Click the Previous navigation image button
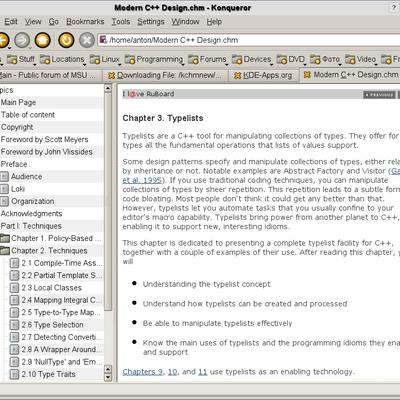This screenshot has width=400, height=400. coord(379,95)
